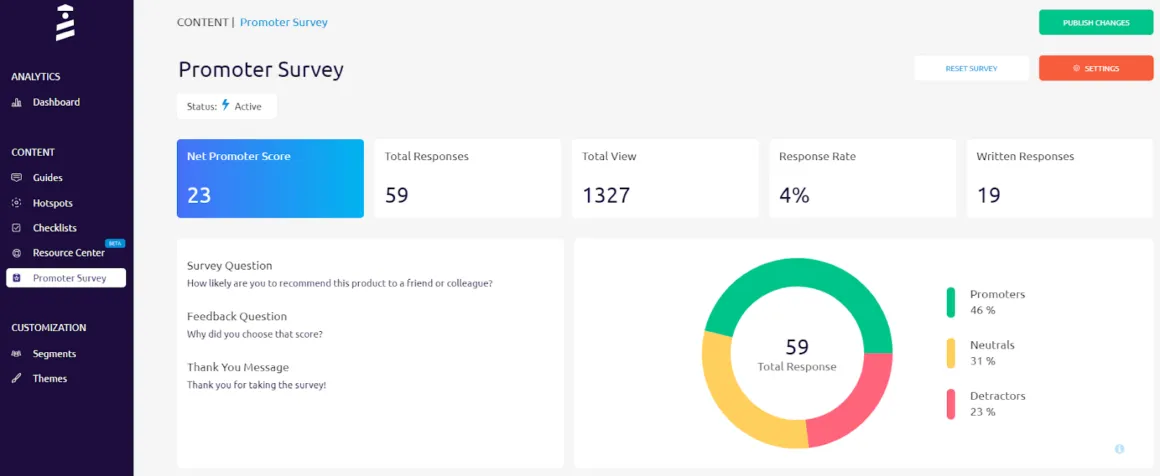
Task: Click the 'Promoter Survey' page heading
Action: tap(261, 70)
